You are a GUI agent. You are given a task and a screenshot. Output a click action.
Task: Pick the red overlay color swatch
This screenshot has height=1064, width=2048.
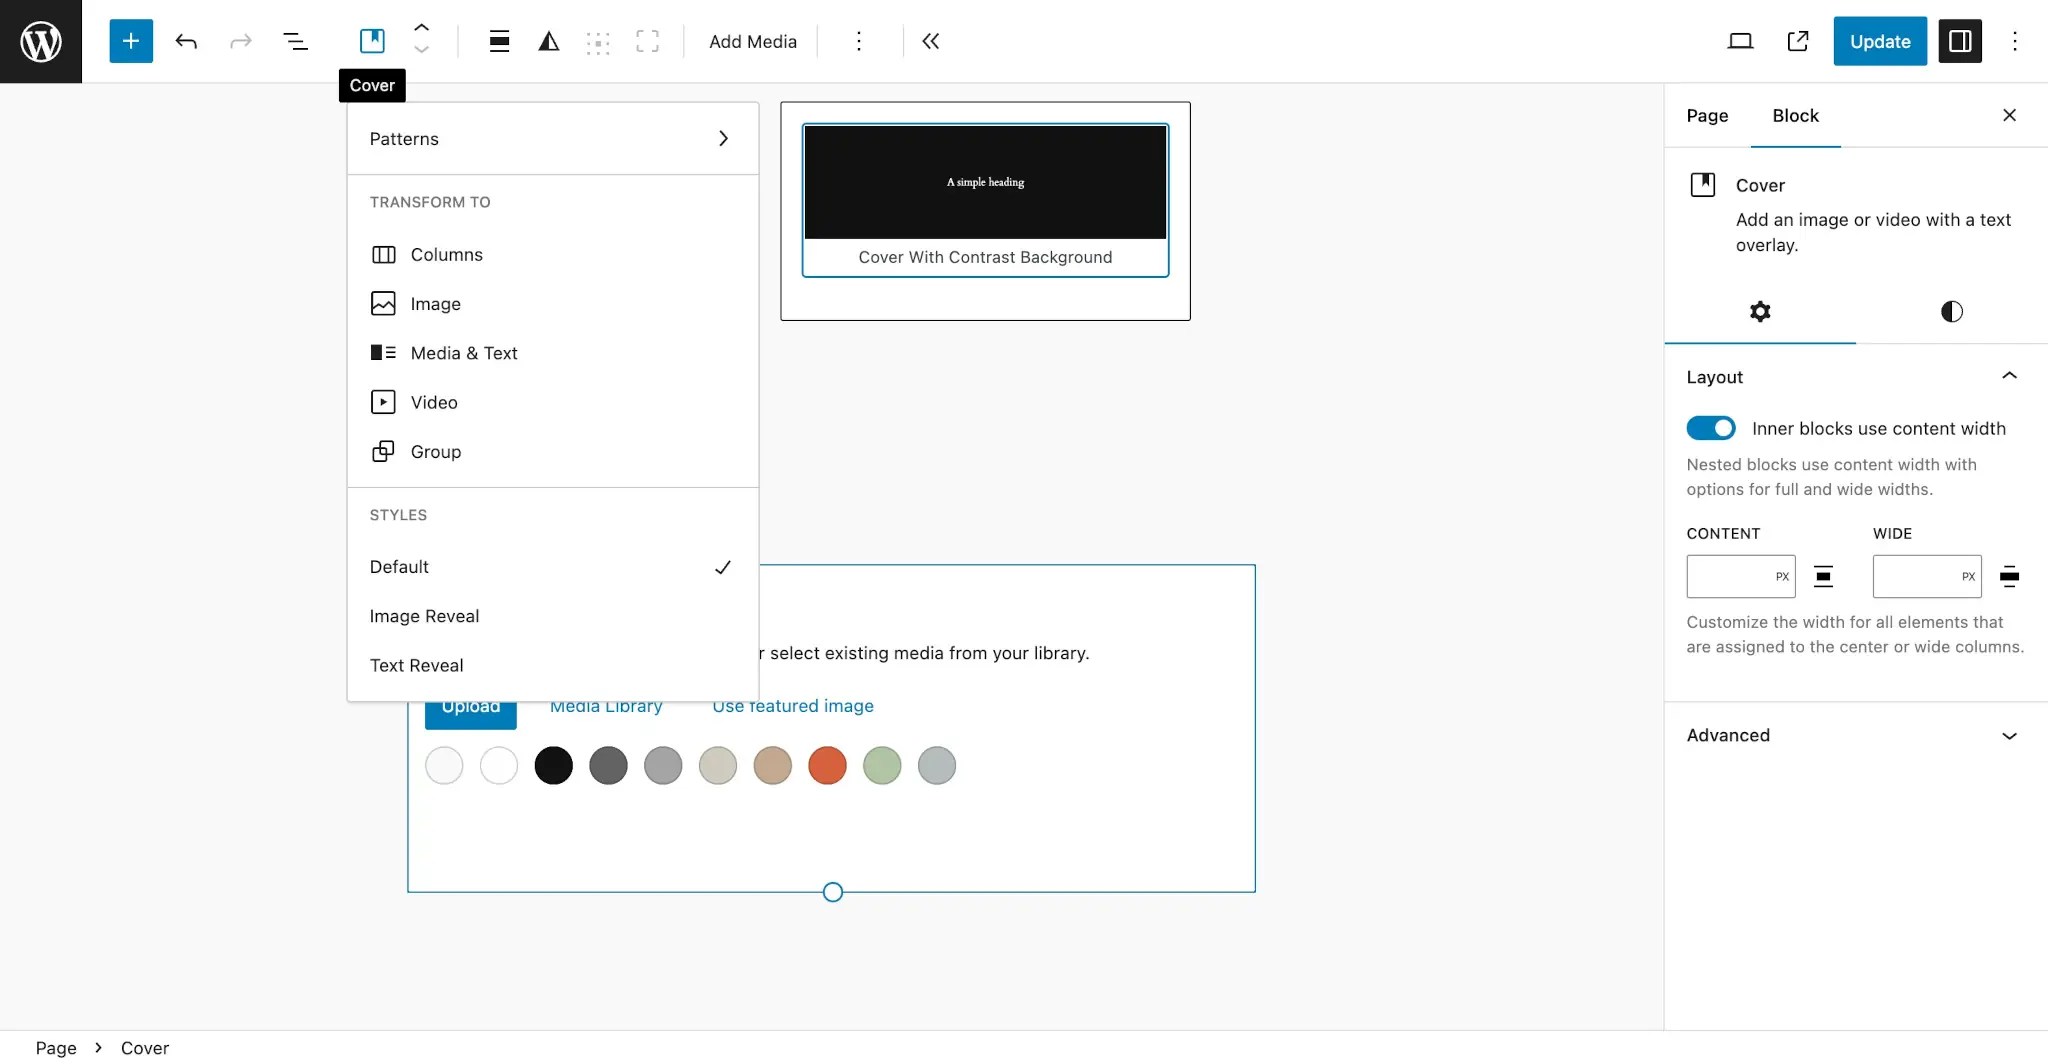point(828,765)
